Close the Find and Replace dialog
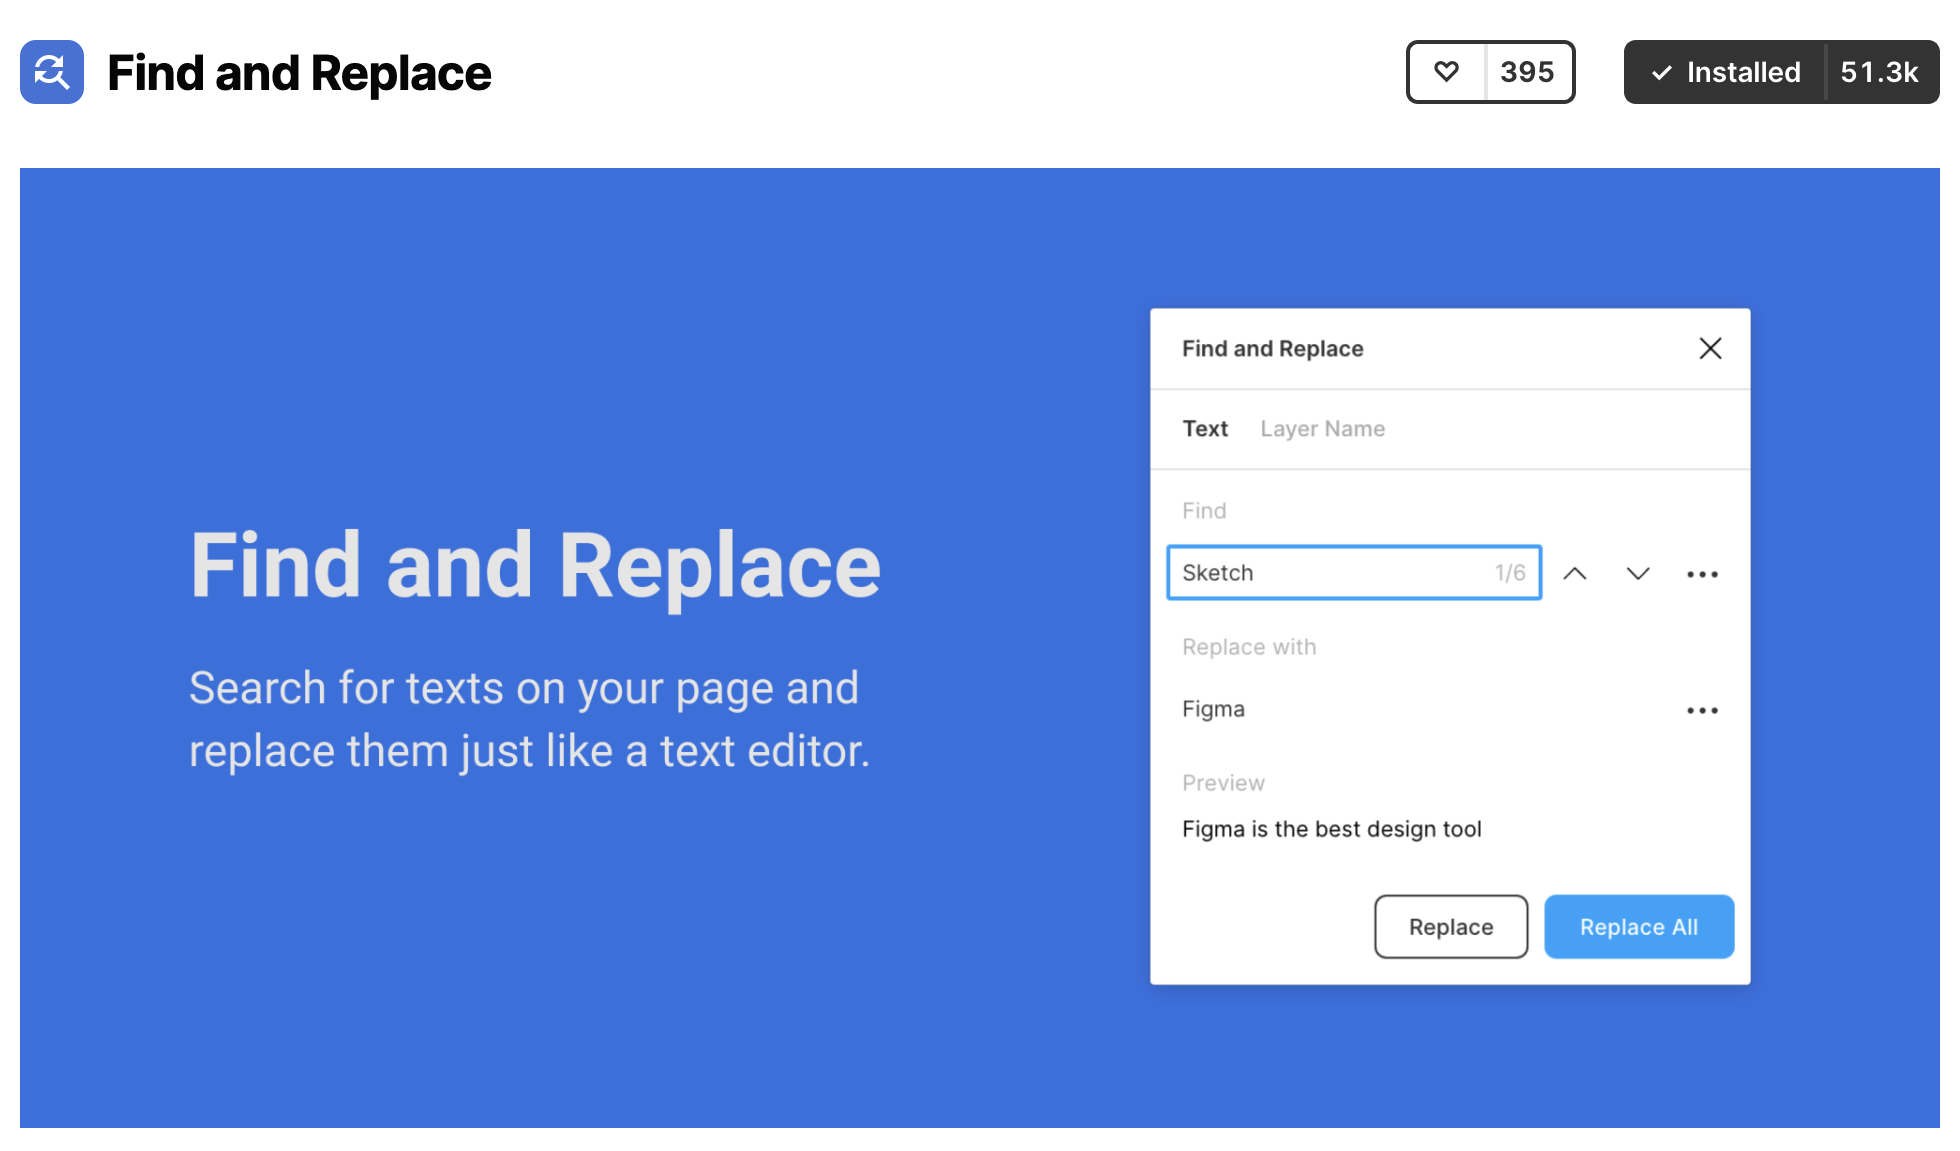This screenshot has height=1151, width=1960. [x=1710, y=348]
